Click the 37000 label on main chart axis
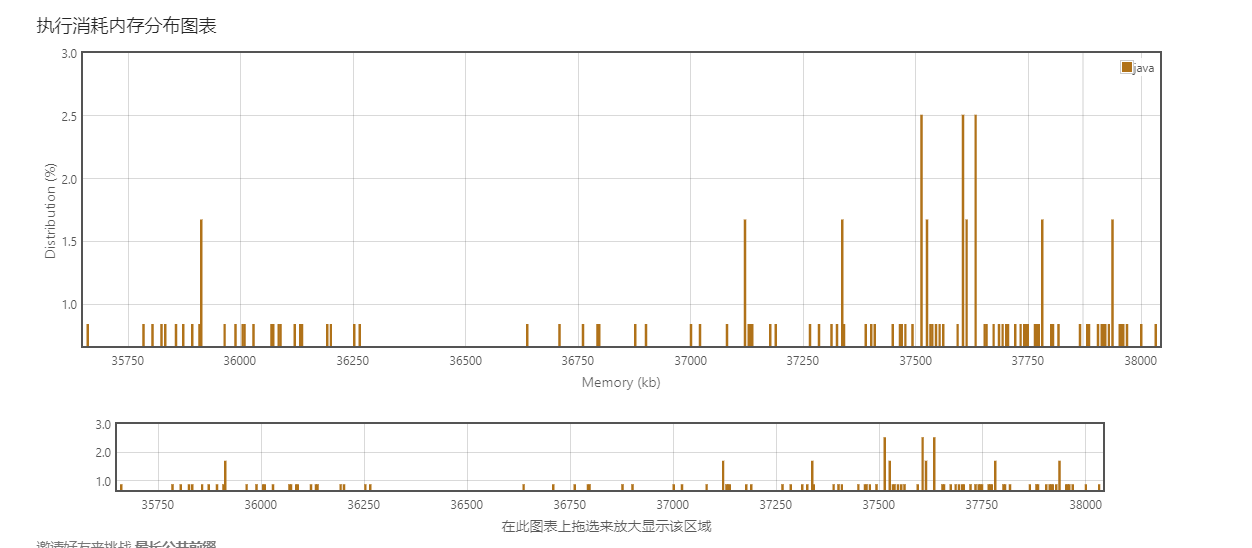This screenshot has height=548, width=1252. pos(690,361)
